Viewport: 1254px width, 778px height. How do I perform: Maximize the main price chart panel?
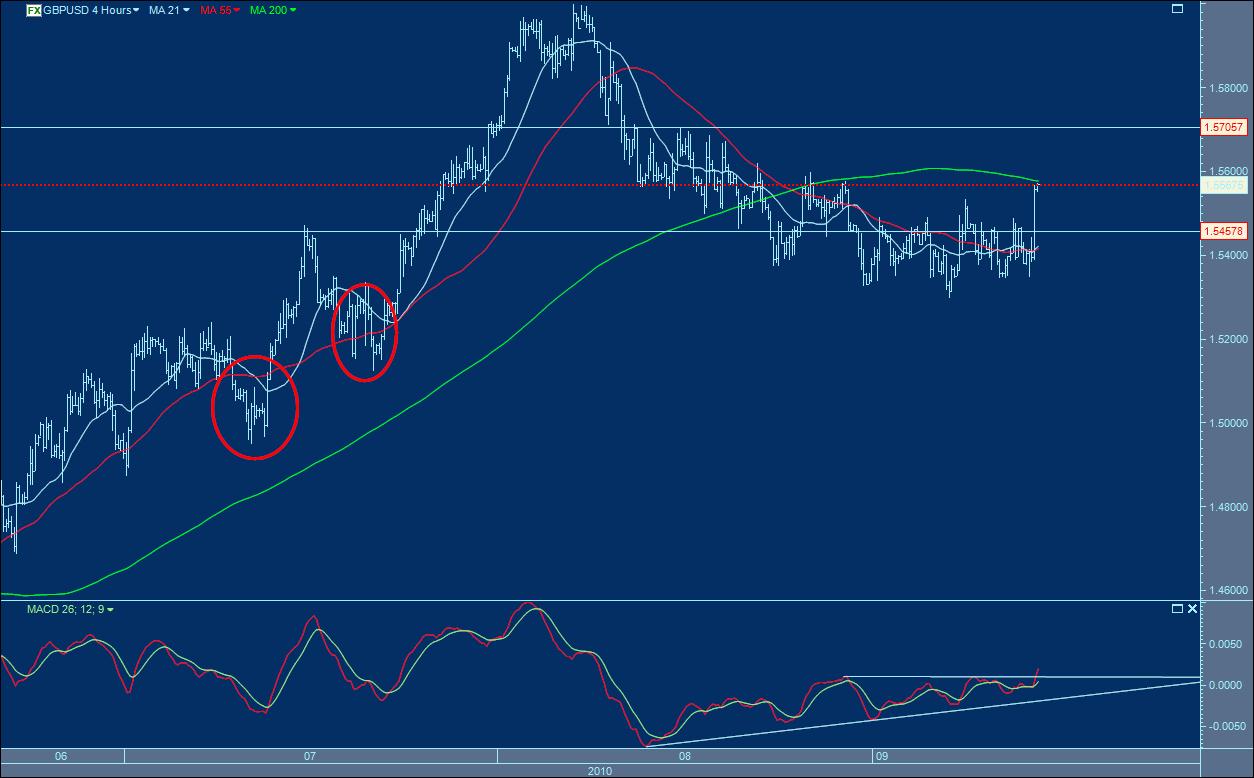pyautogui.click(x=1178, y=9)
